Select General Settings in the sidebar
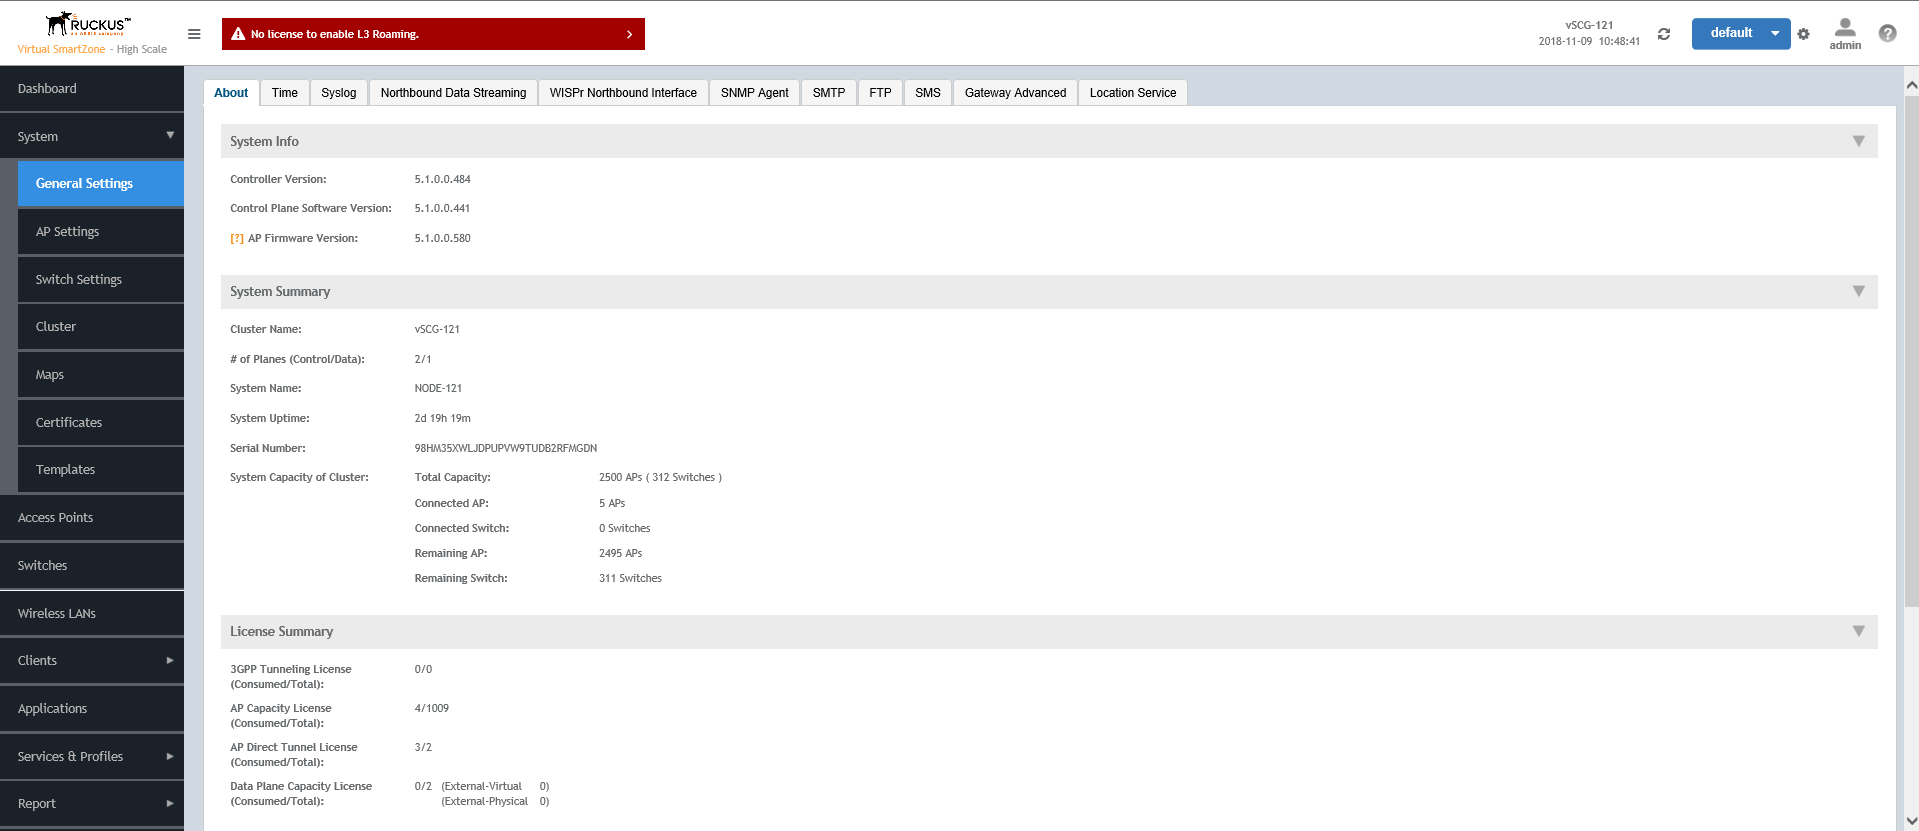This screenshot has width=1919, height=831. (x=101, y=183)
